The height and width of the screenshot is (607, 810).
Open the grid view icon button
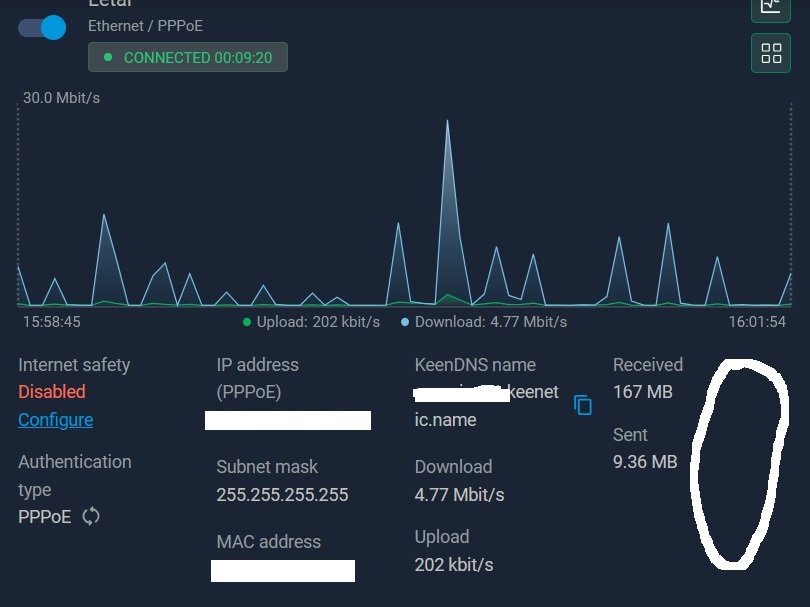[x=770, y=53]
